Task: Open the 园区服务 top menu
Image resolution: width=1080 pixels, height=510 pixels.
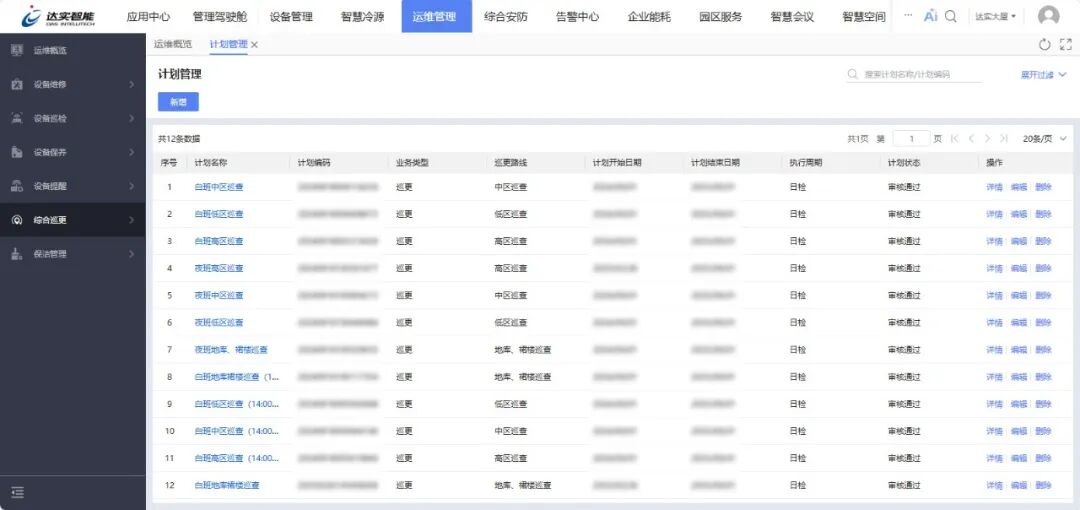Action: pyautogui.click(x=720, y=17)
